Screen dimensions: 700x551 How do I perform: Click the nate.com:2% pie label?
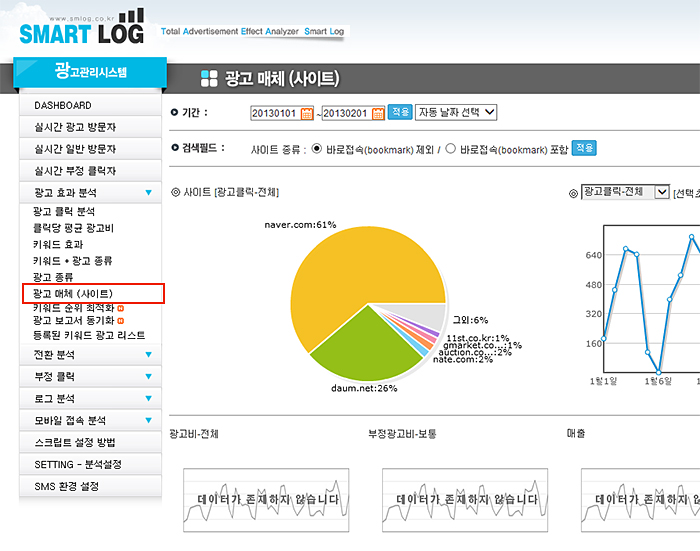tap(463, 359)
